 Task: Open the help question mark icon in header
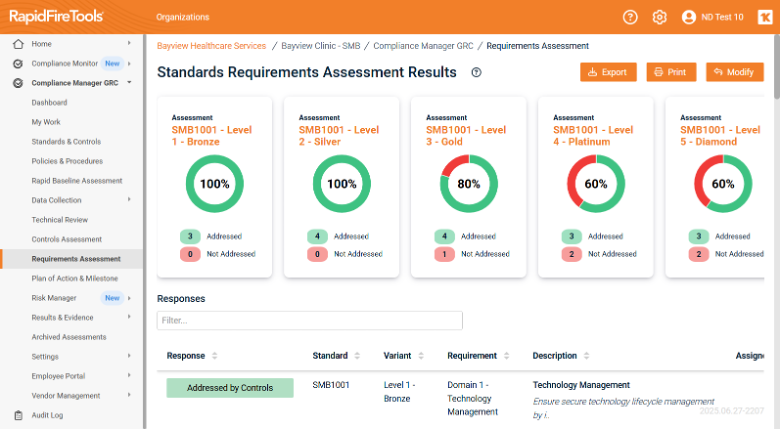(630, 17)
